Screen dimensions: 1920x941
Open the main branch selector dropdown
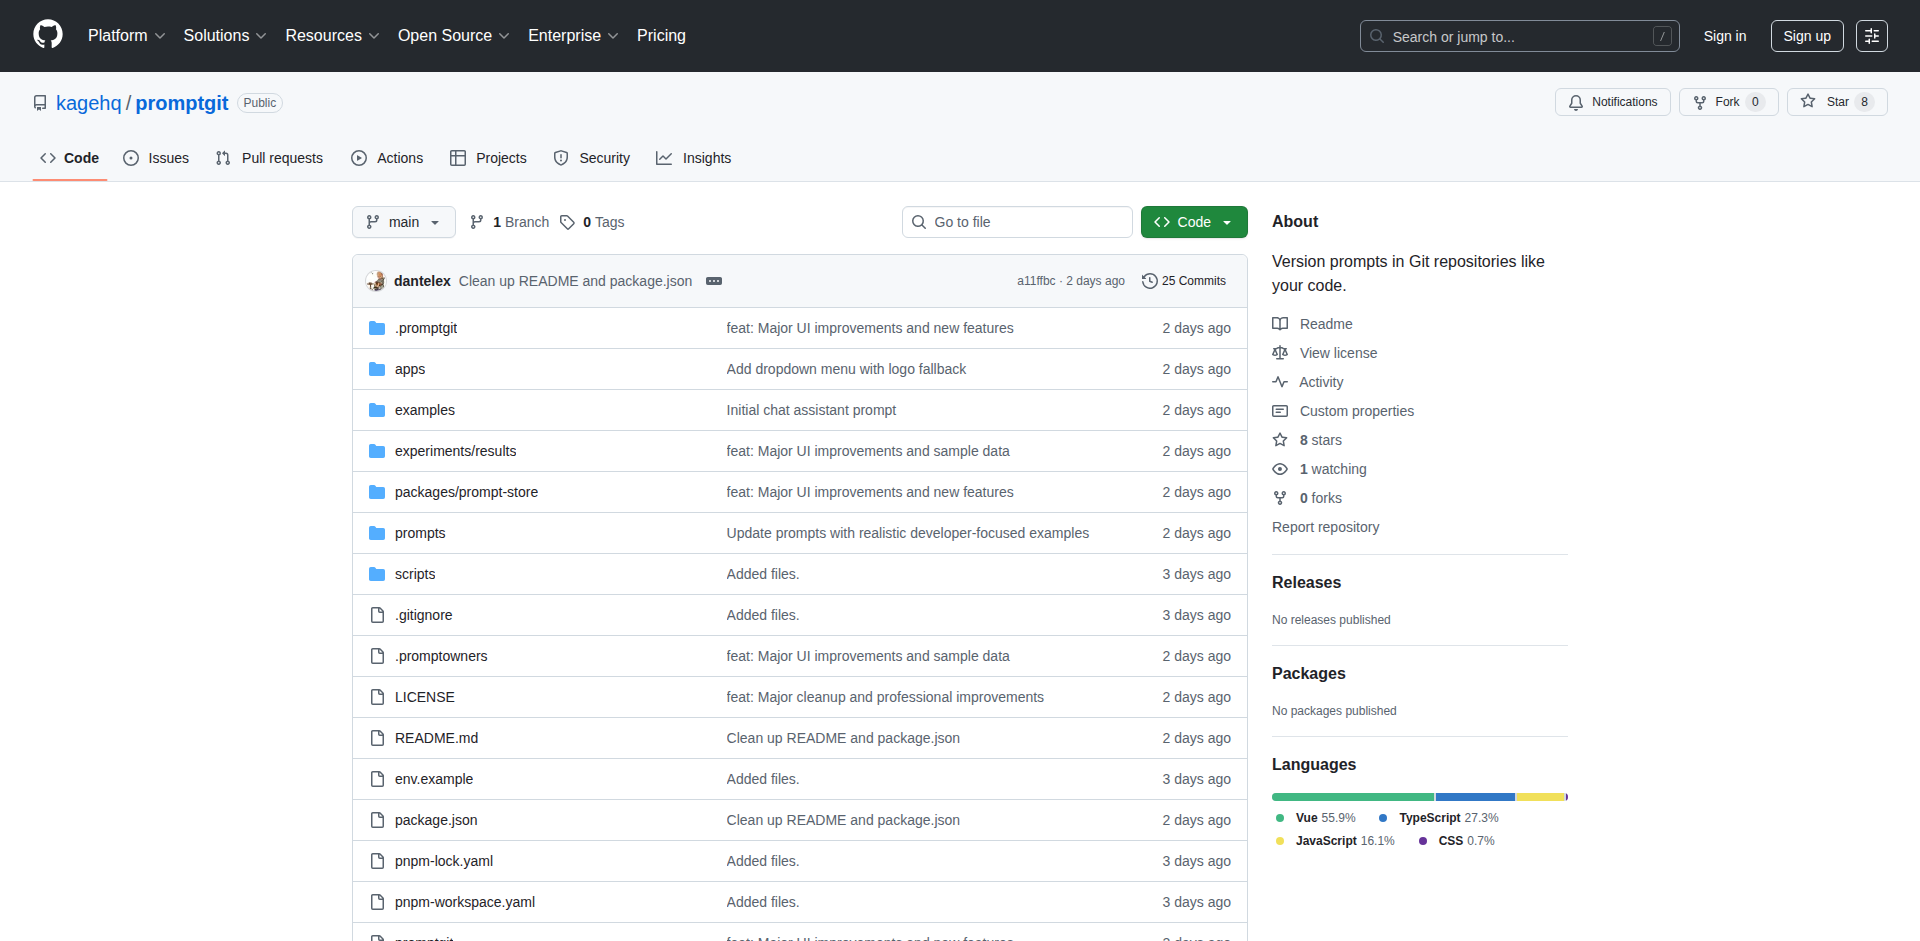tap(404, 222)
